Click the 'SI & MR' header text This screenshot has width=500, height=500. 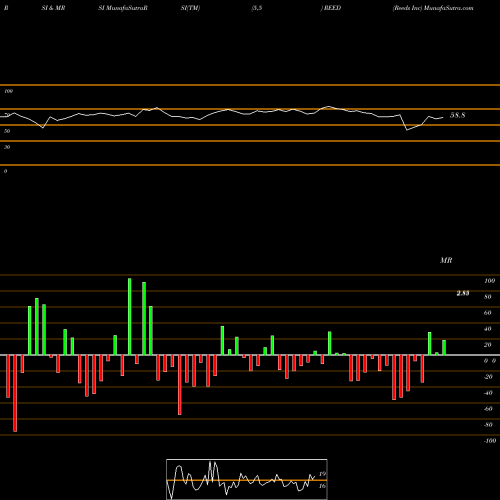click(x=53, y=8)
